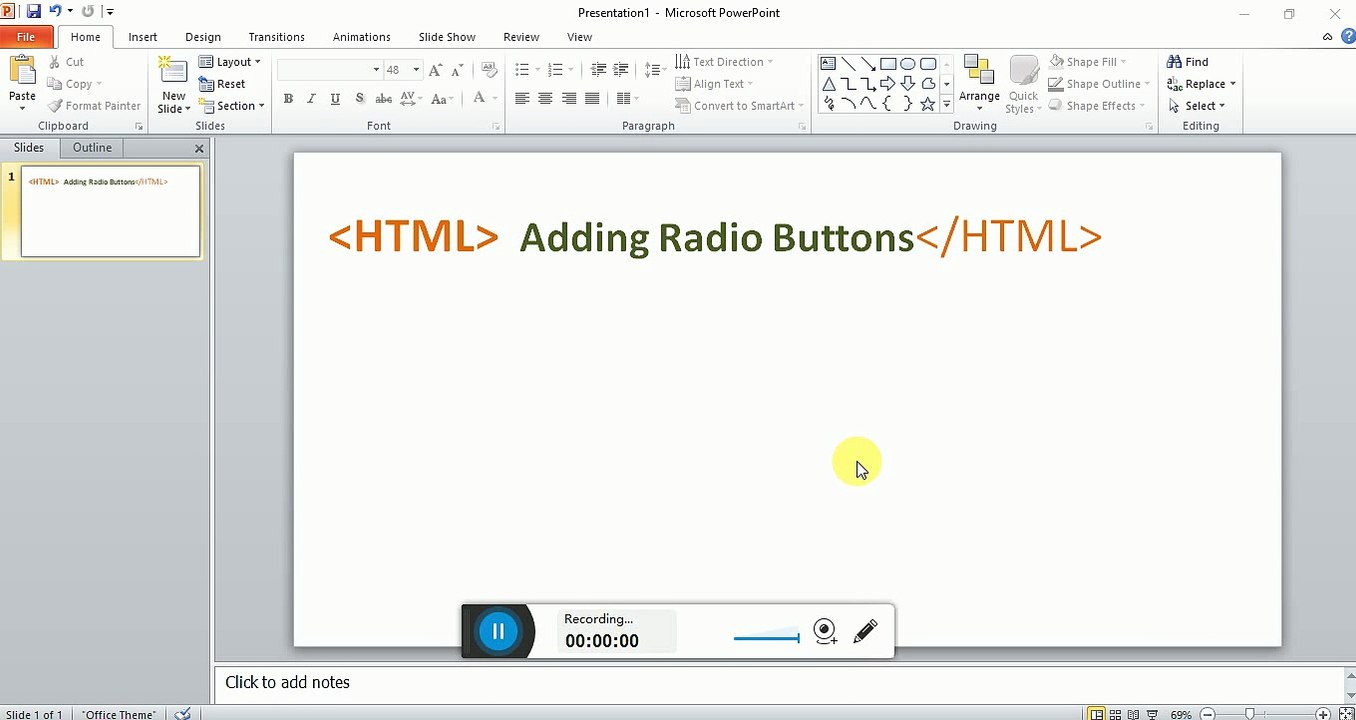This screenshot has height=720, width=1356.
Task: Select the Oval shape
Action: pos(908,64)
